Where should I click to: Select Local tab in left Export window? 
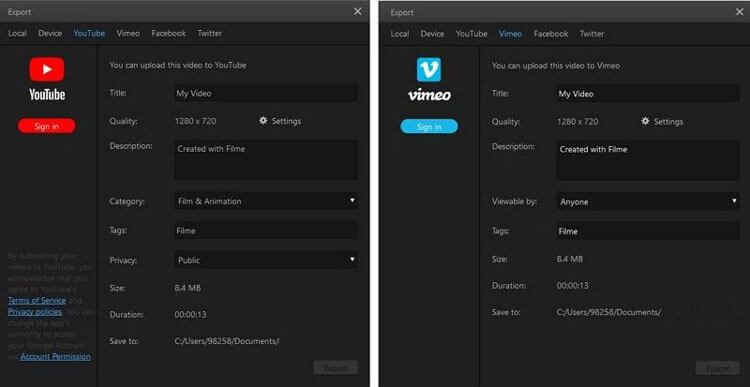point(17,33)
